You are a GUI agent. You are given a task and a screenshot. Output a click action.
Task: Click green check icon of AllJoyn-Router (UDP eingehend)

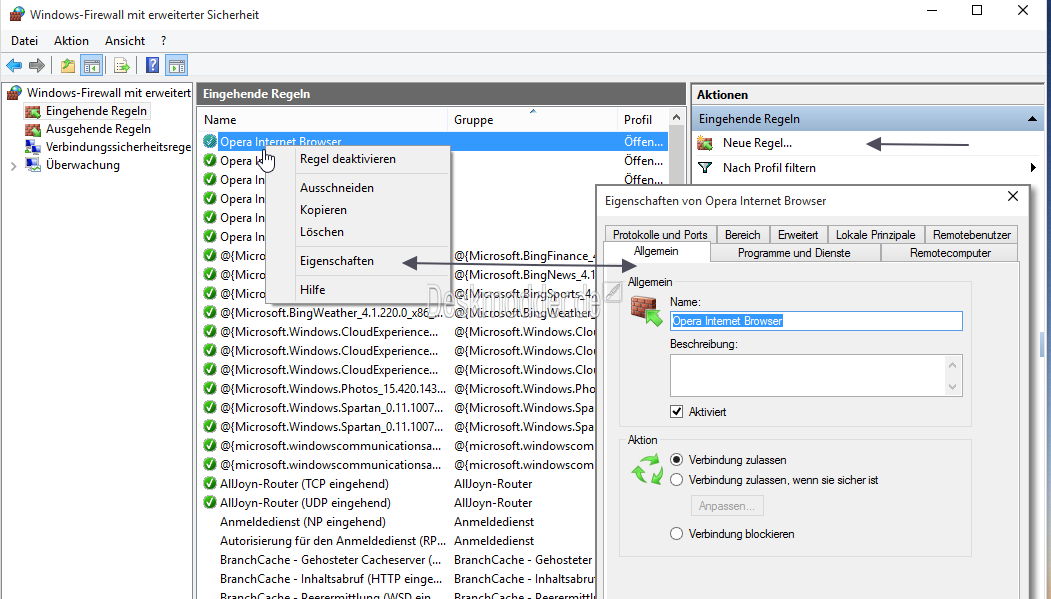[x=210, y=502]
